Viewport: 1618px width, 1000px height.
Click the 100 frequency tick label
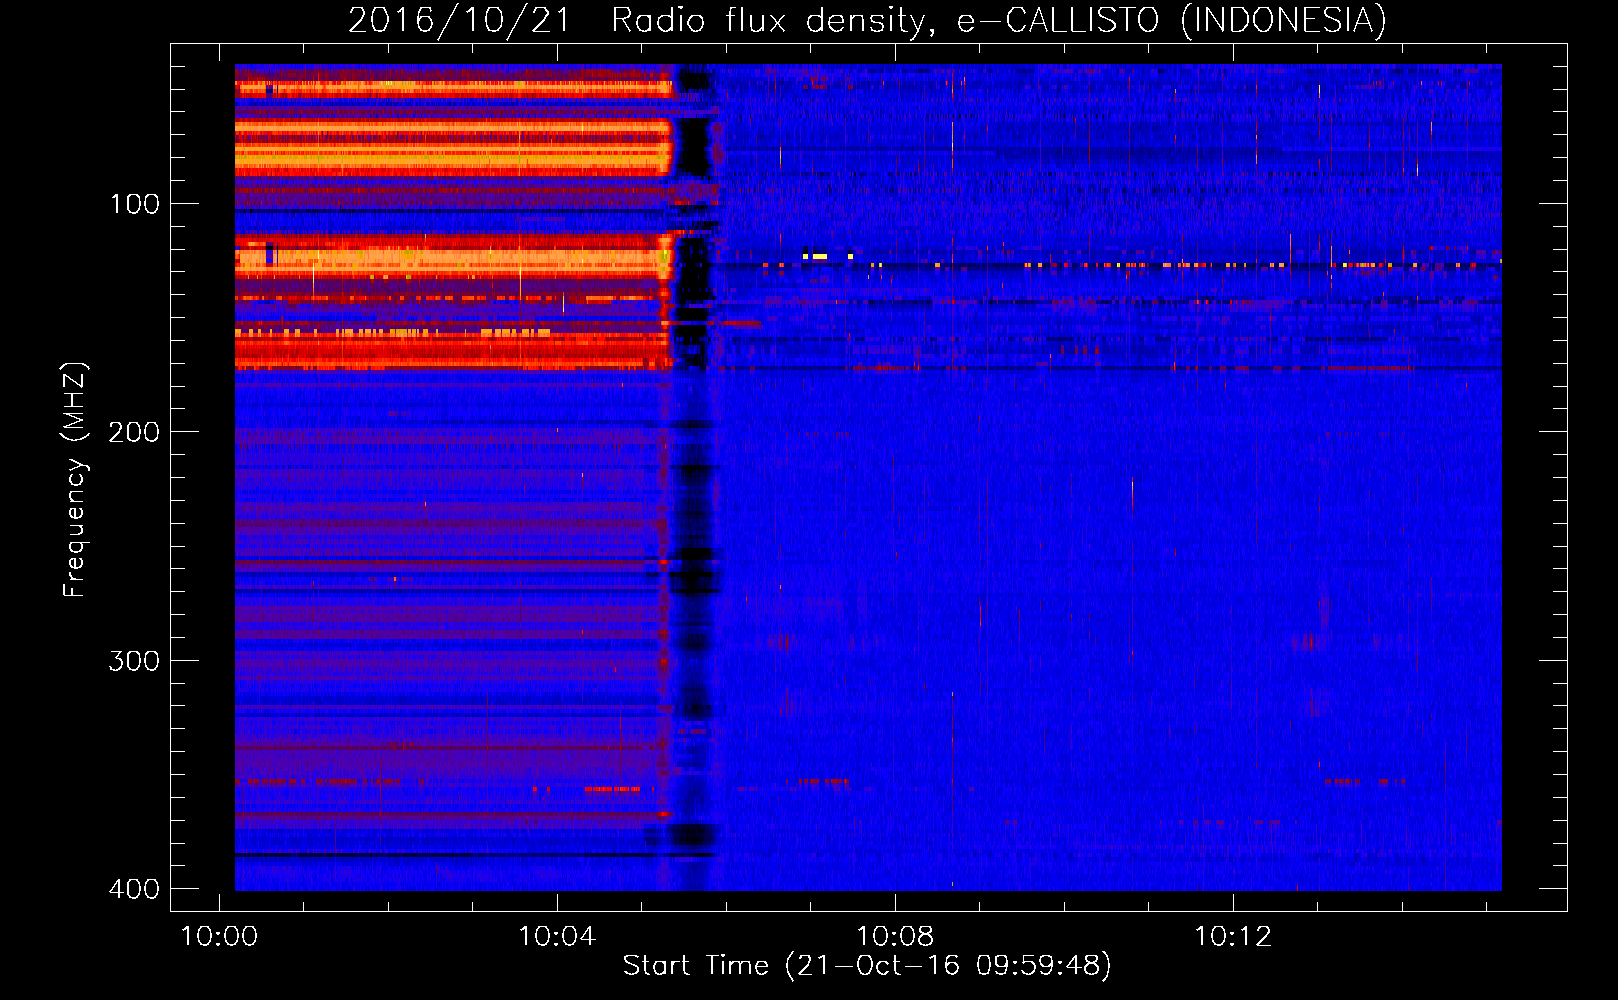point(135,204)
